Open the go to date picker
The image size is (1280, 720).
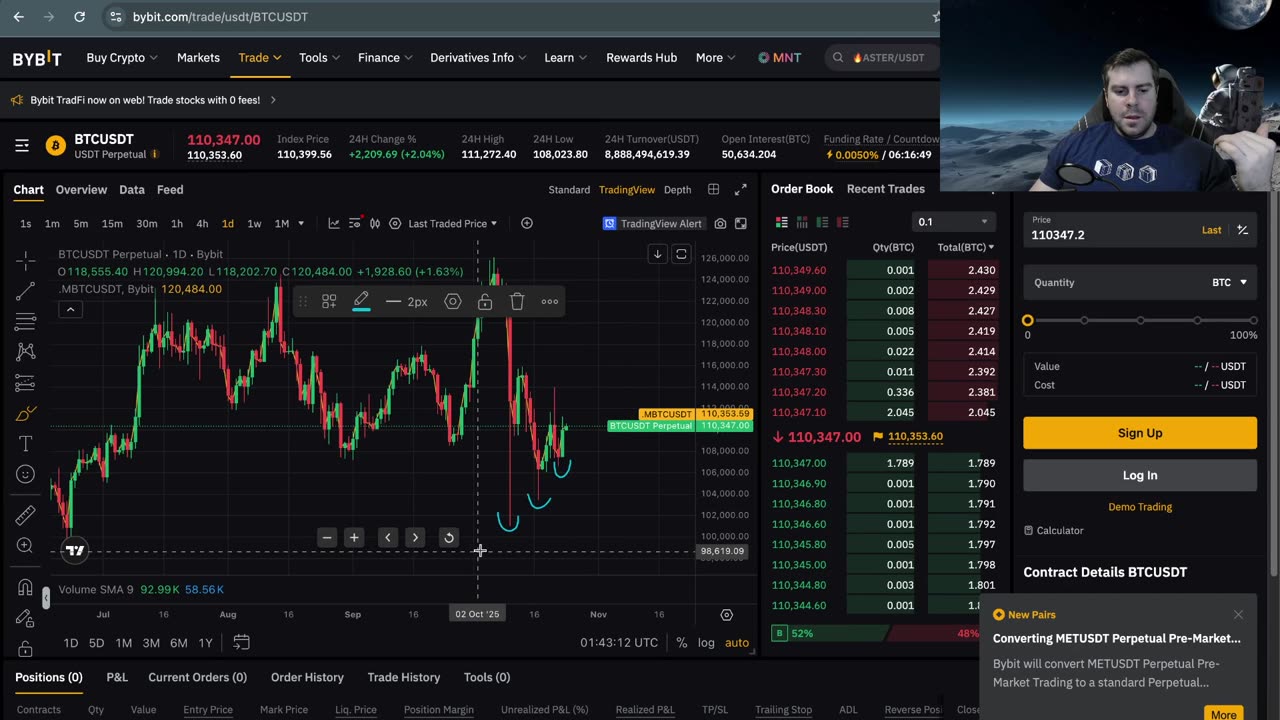(x=241, y=642)
